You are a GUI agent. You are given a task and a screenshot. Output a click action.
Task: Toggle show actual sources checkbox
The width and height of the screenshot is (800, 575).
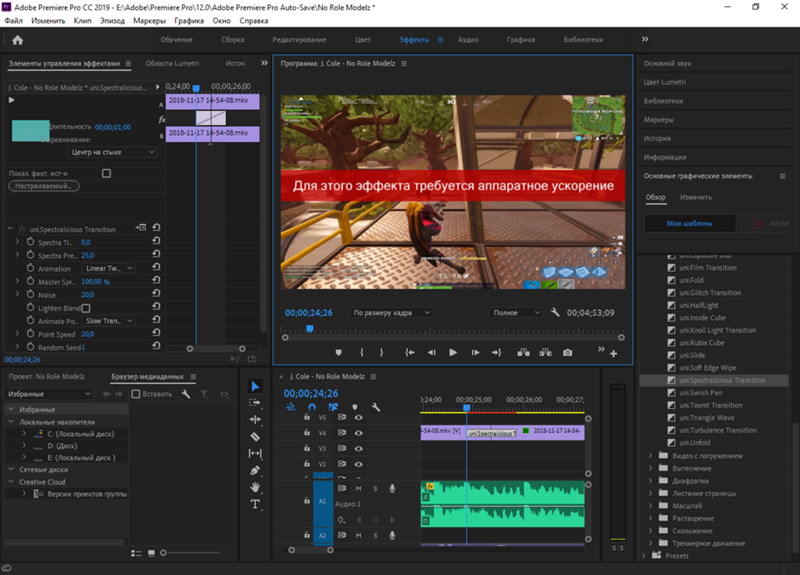pyautogui.click(x=106, y=173)
